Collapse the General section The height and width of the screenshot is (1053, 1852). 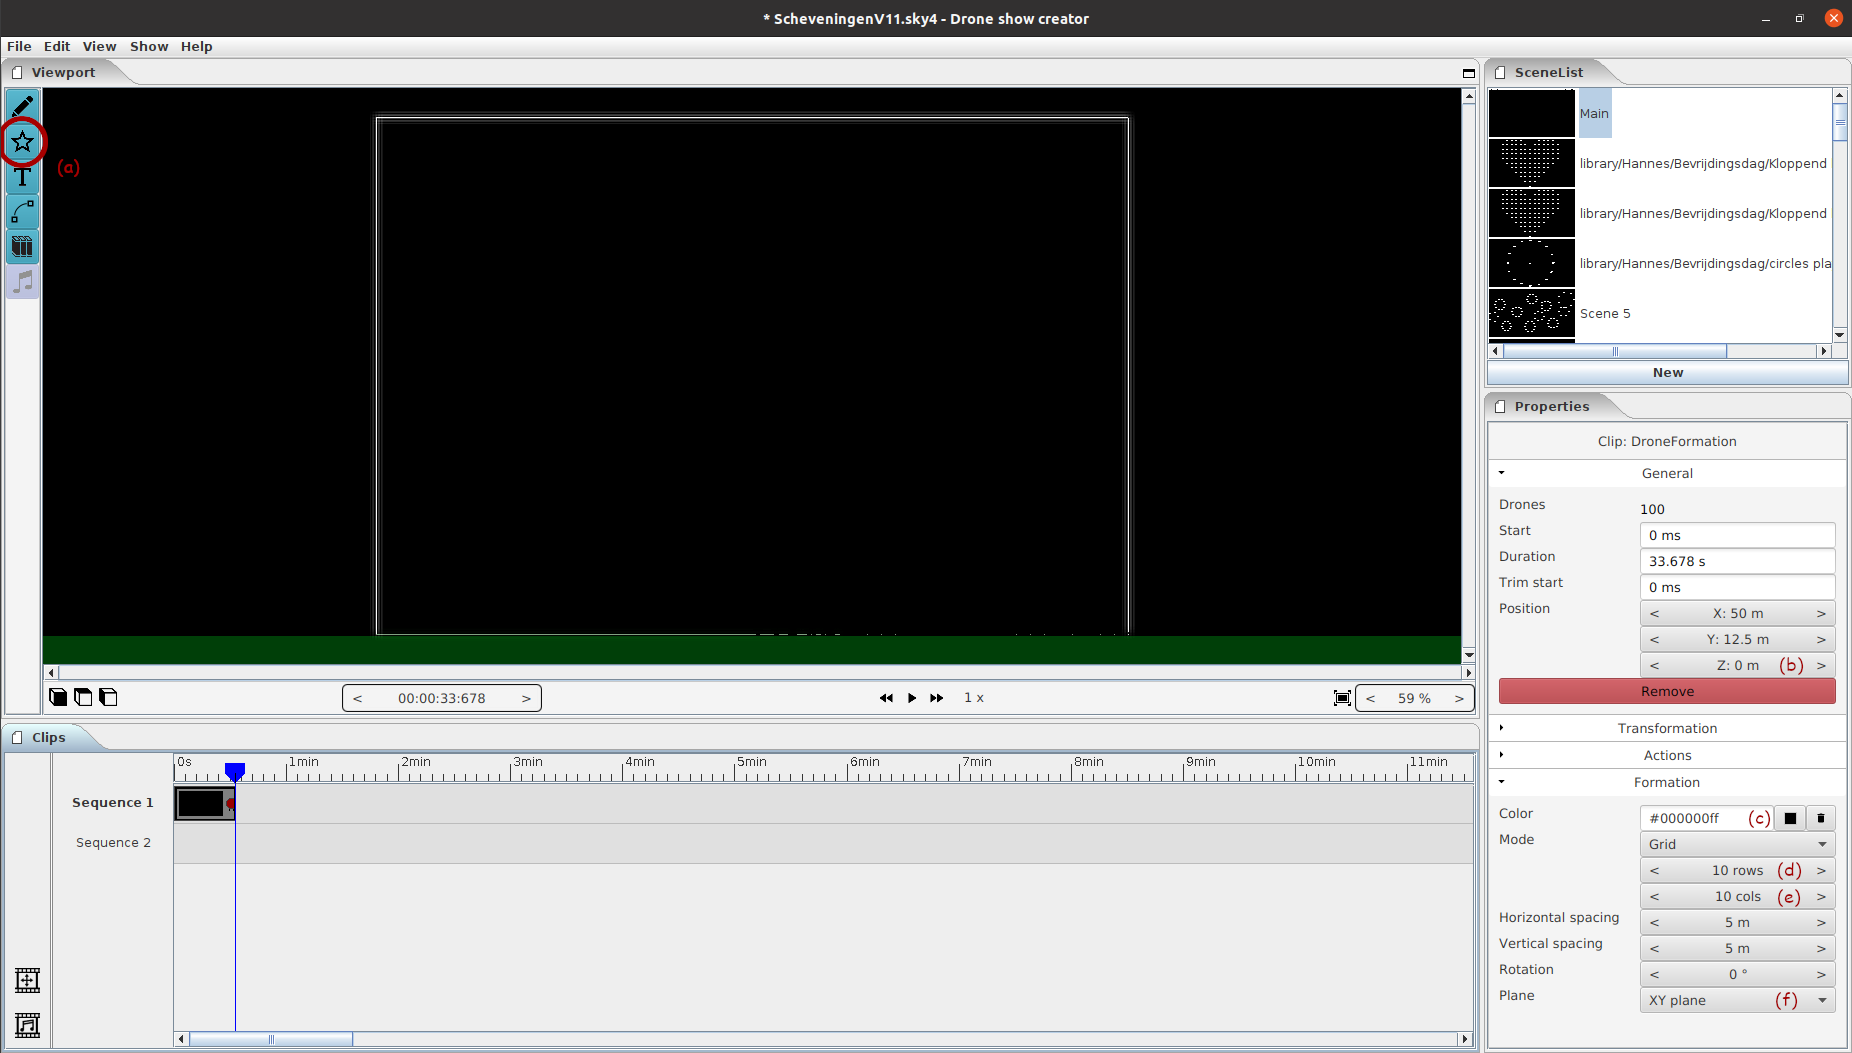1667,473
